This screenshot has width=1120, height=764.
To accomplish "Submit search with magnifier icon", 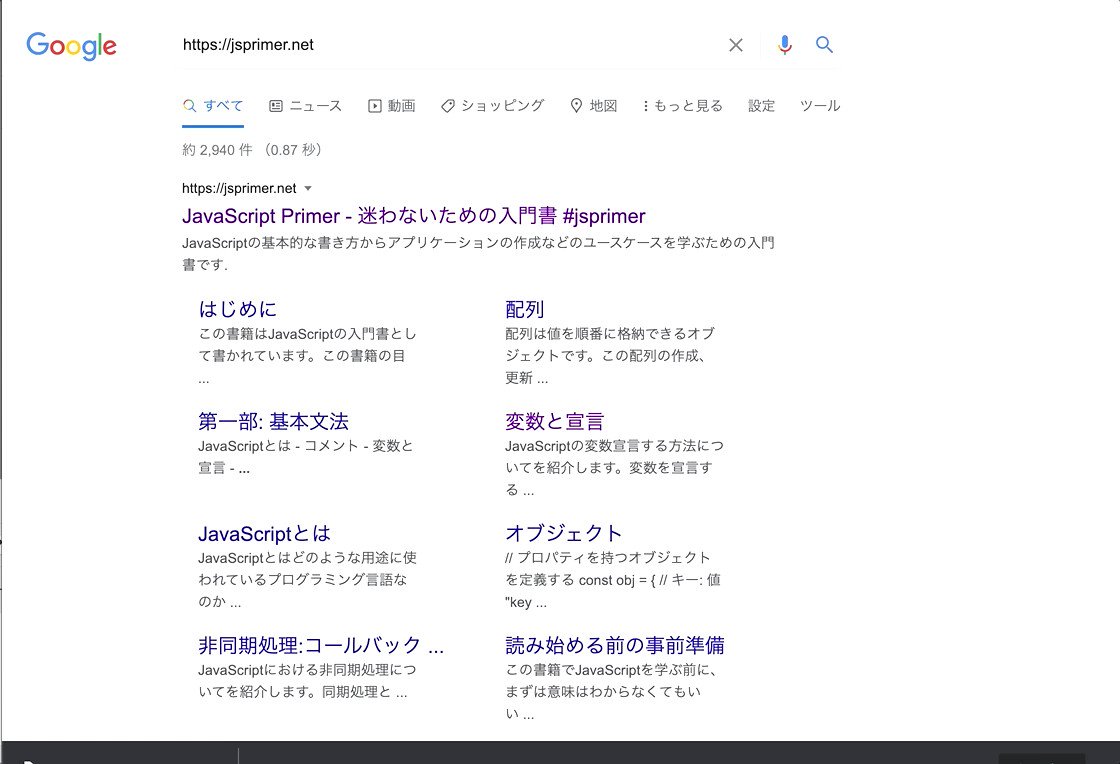I will tap(824, 45).
